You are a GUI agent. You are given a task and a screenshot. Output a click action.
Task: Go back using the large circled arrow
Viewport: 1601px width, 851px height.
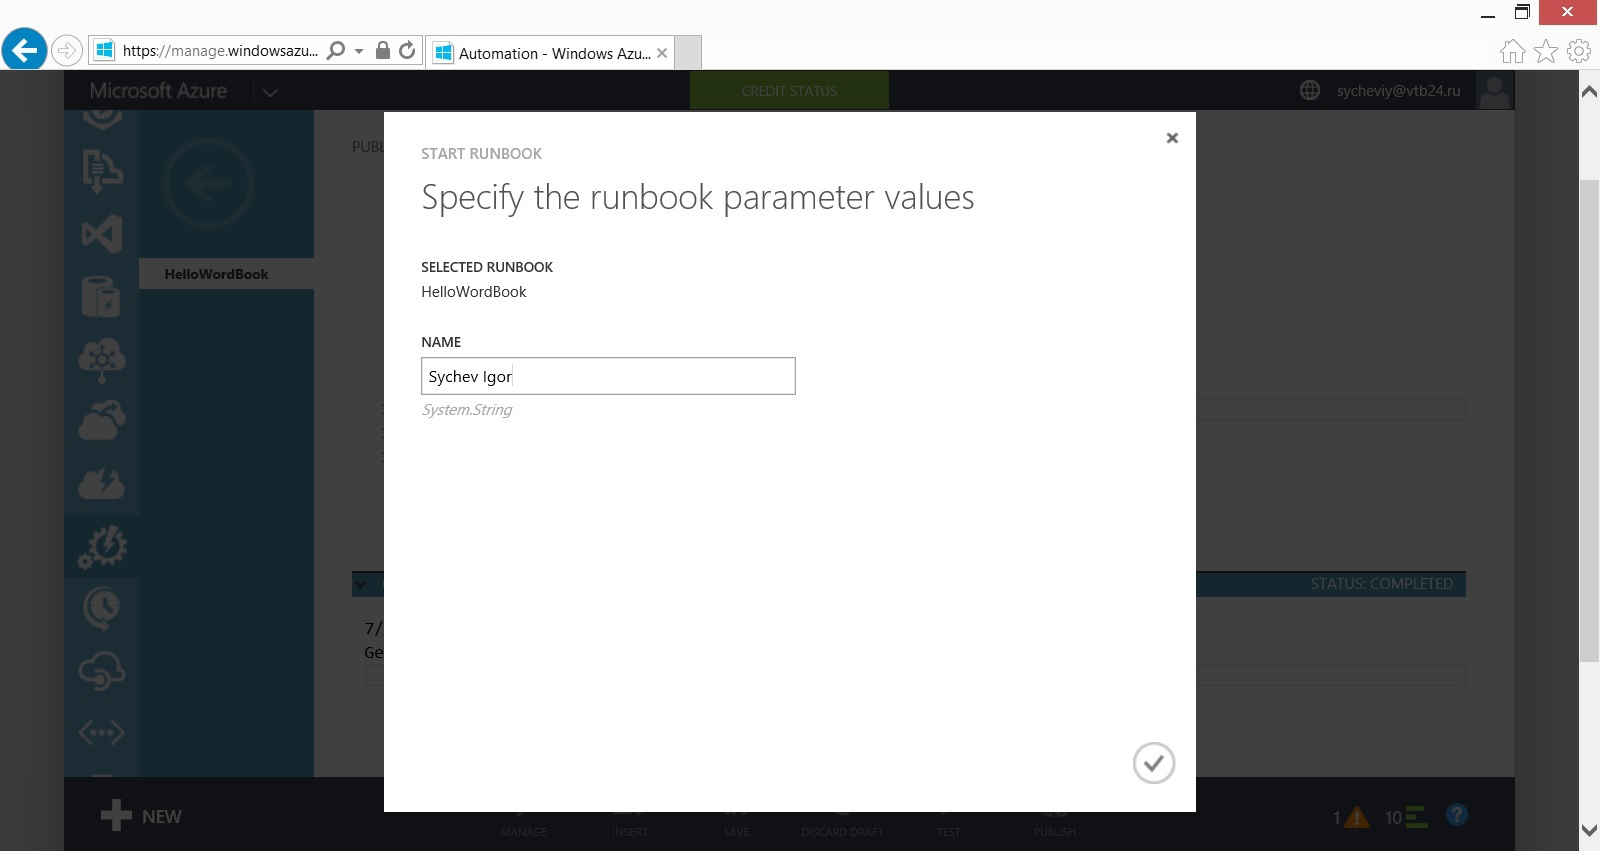click(x=208, y=184)
